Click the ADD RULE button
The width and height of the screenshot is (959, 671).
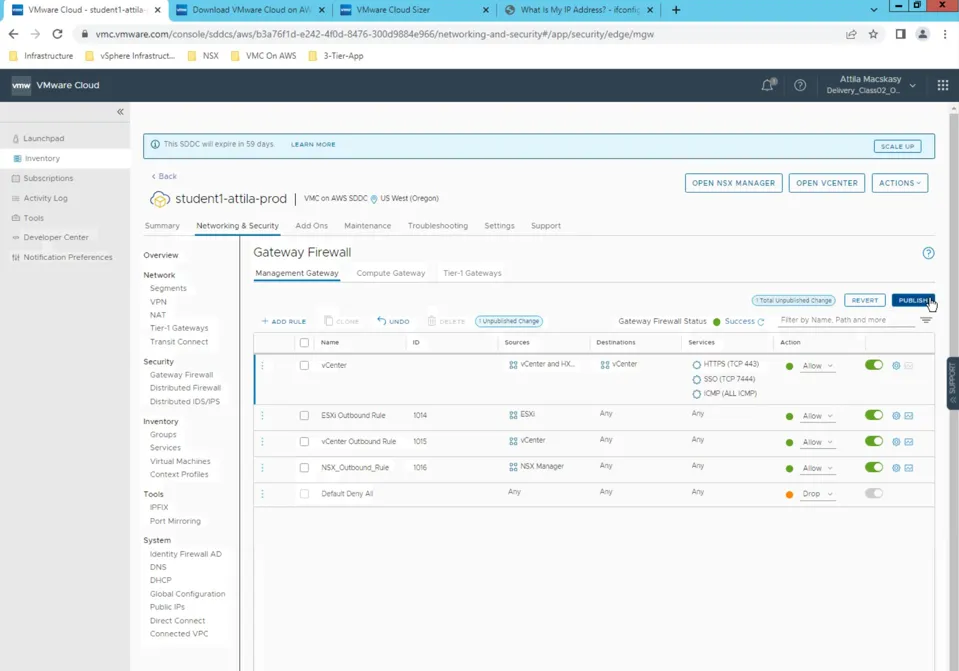tap(283, 321)
